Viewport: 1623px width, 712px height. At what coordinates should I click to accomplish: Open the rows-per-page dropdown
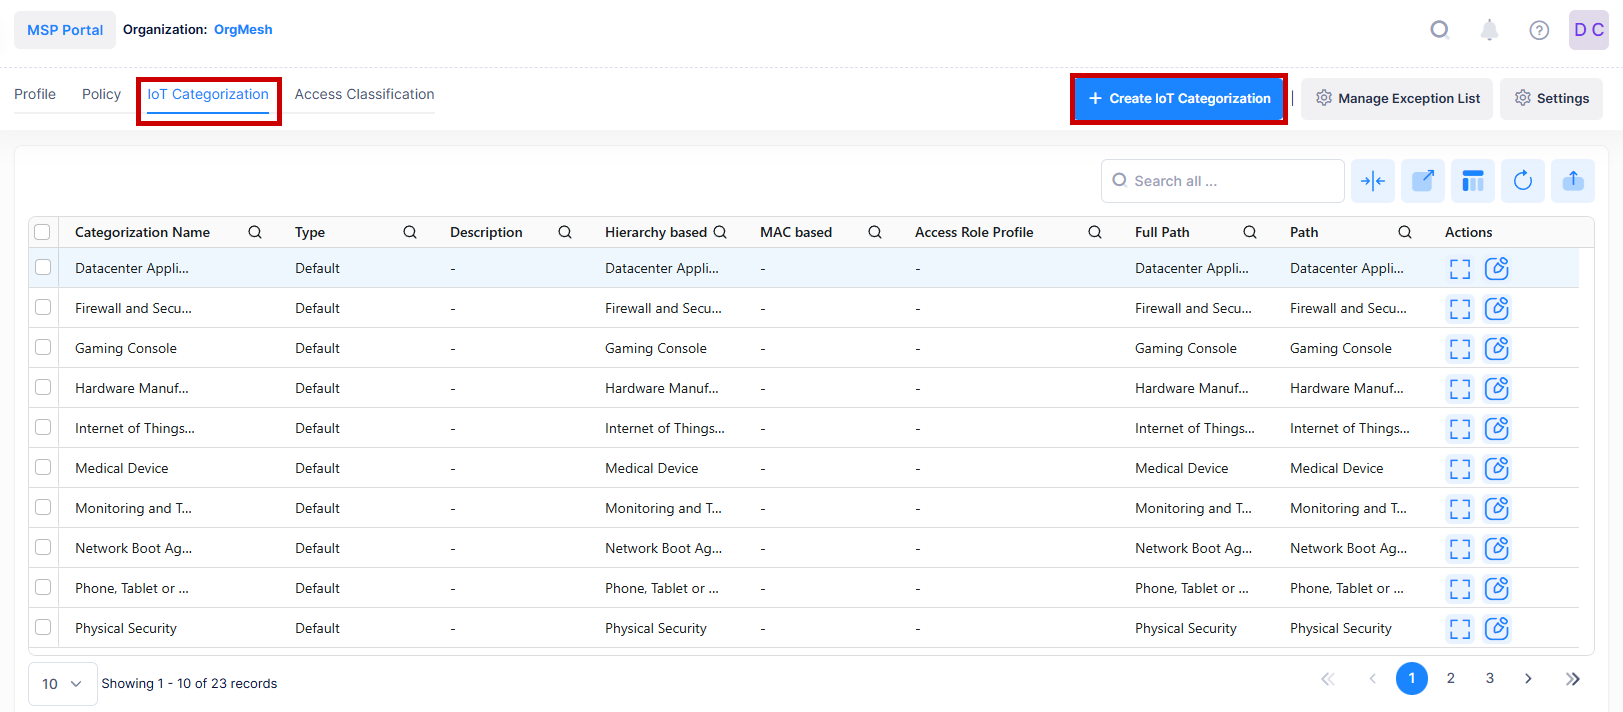click(62, 684)
